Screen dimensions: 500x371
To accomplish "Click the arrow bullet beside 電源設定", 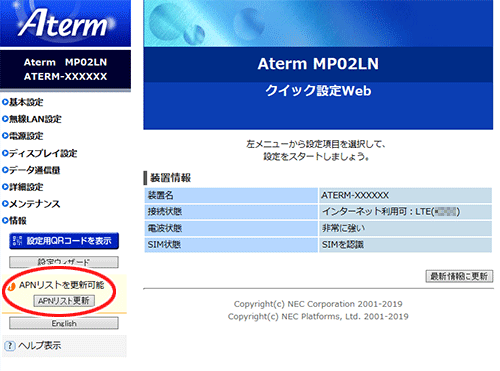I will pos(5,136).
